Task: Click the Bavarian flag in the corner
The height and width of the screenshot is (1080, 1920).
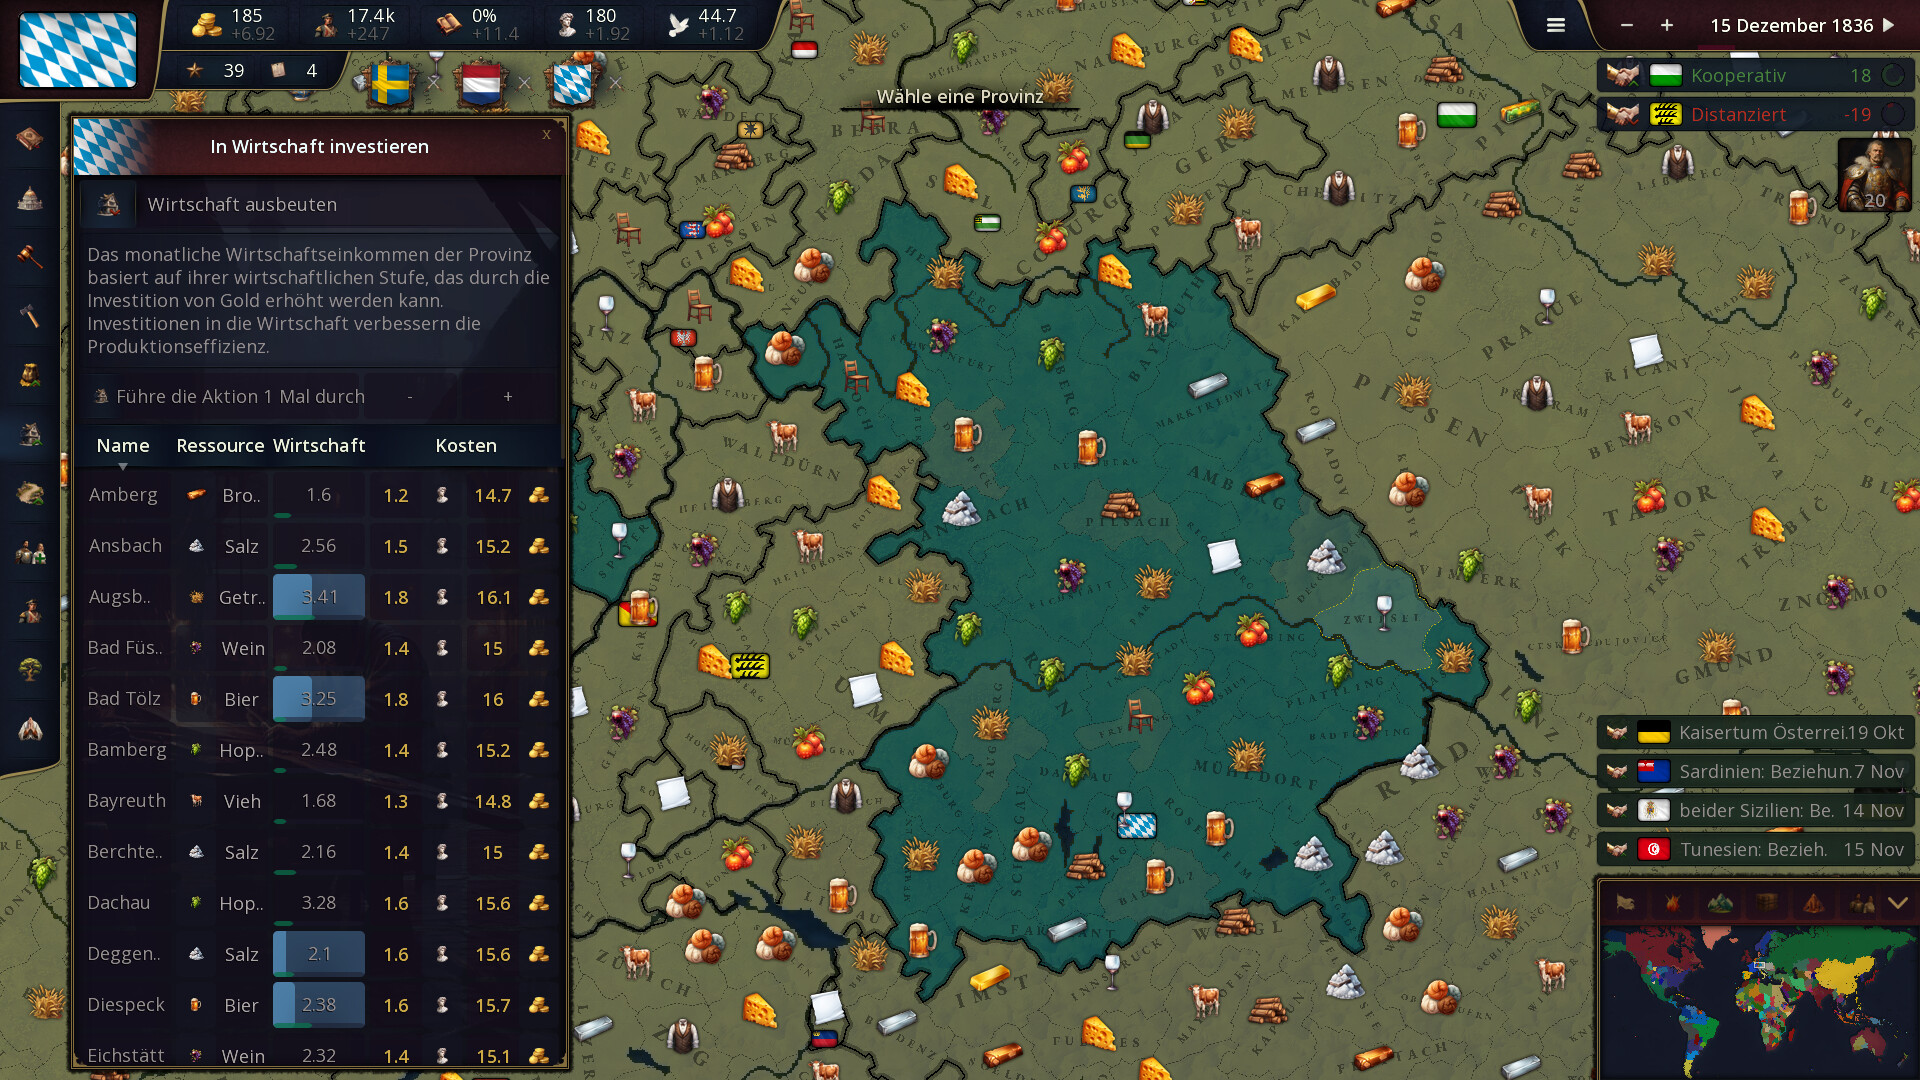Action: [x=78, y=50]
